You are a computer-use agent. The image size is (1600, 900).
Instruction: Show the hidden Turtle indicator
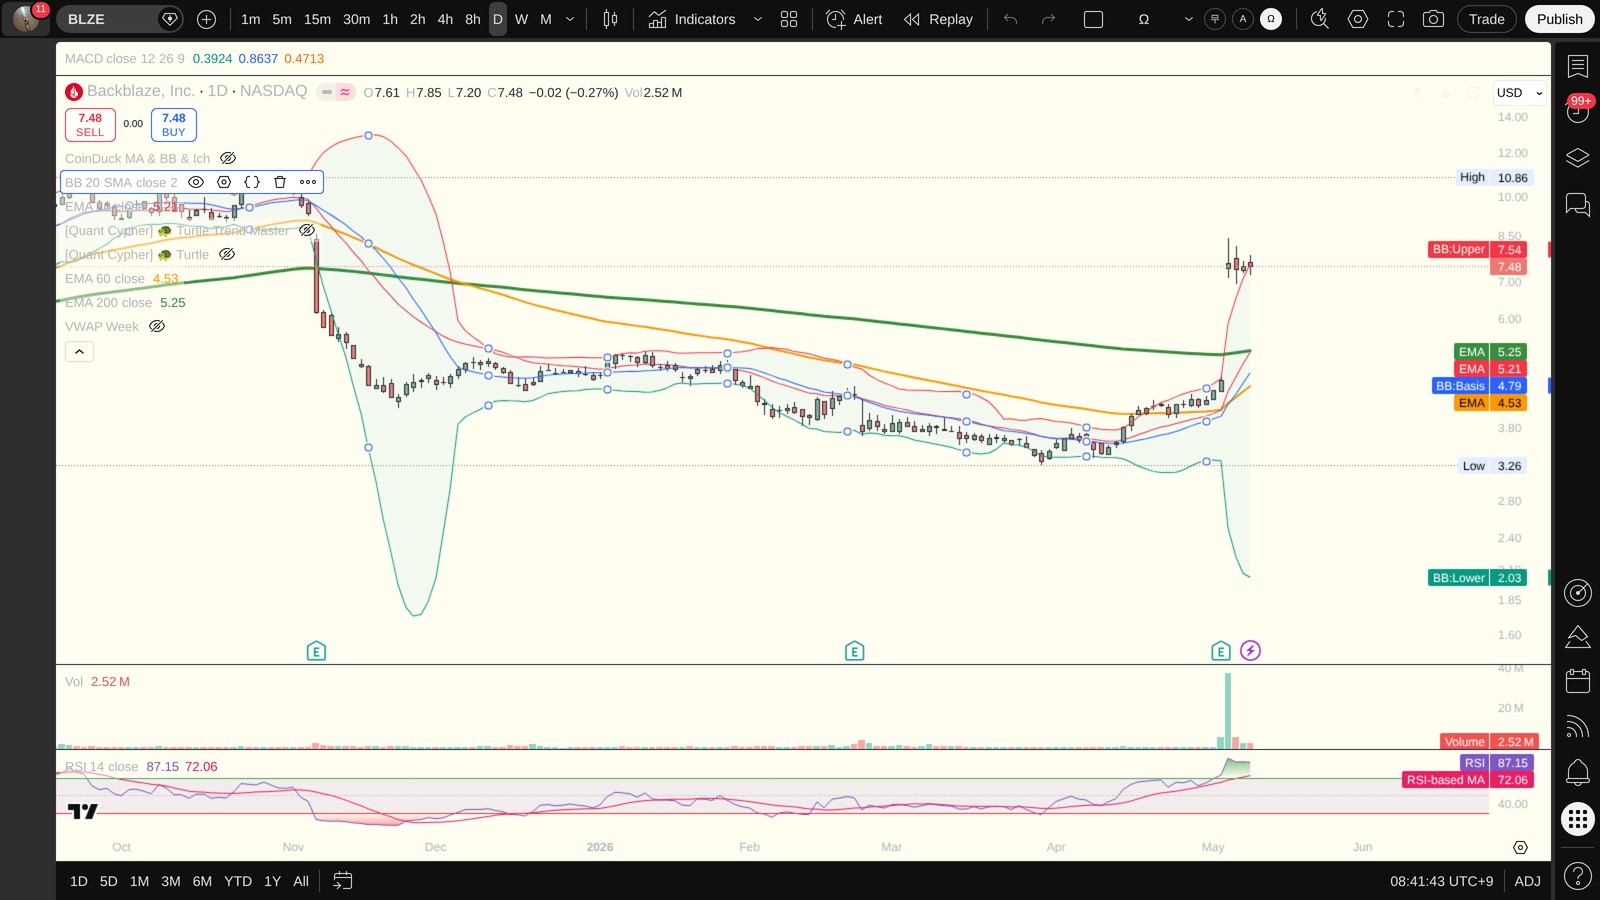click(227, 254)
